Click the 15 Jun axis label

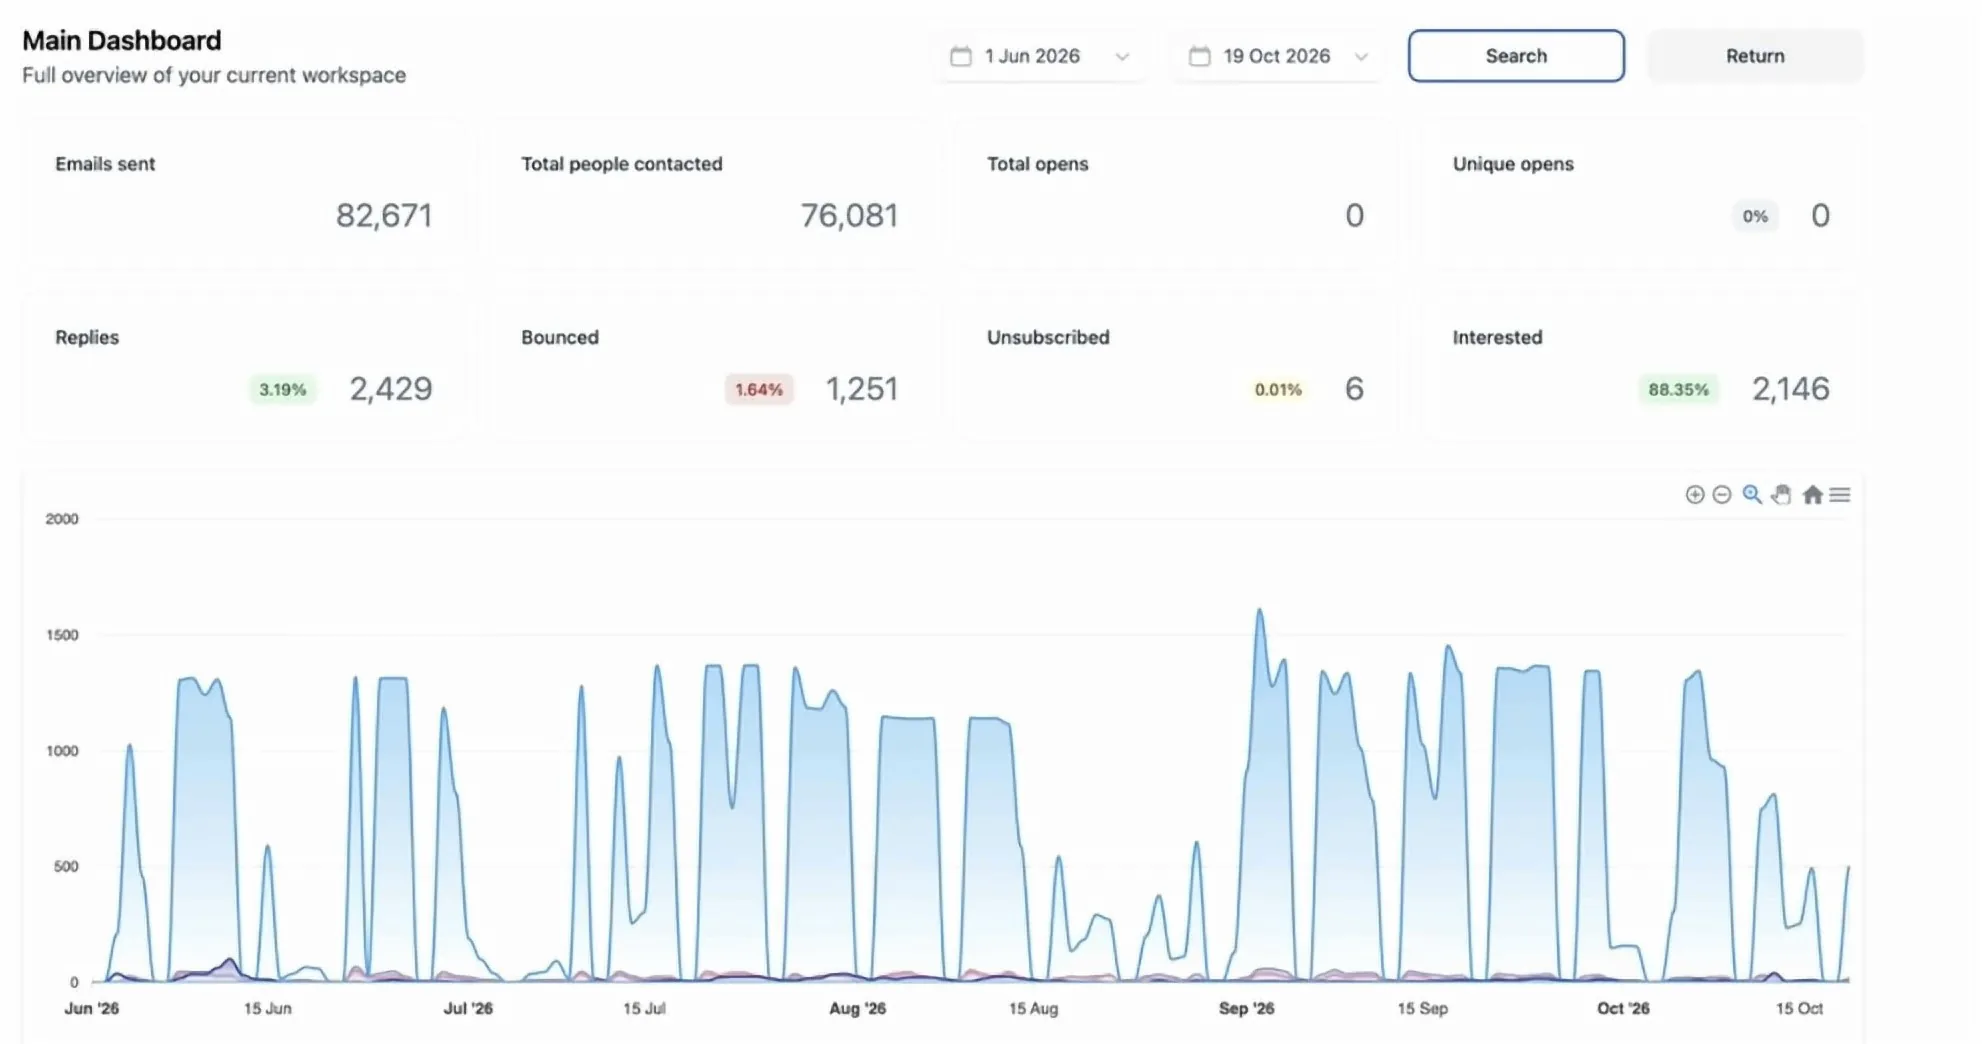pyautogui.click(x=268, y=1008)
